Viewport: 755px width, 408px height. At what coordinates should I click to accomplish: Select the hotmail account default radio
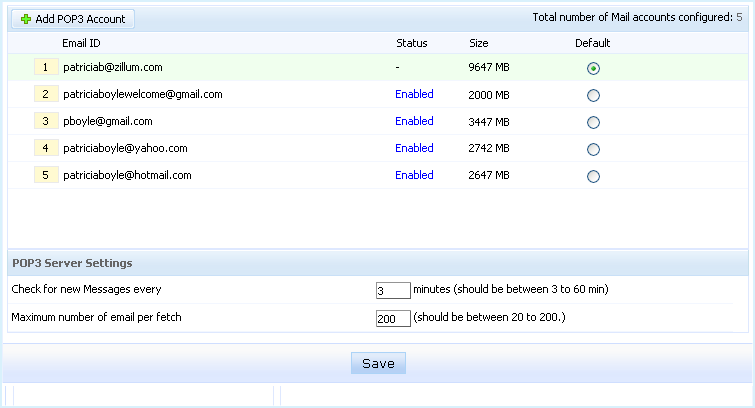point(594,176)
